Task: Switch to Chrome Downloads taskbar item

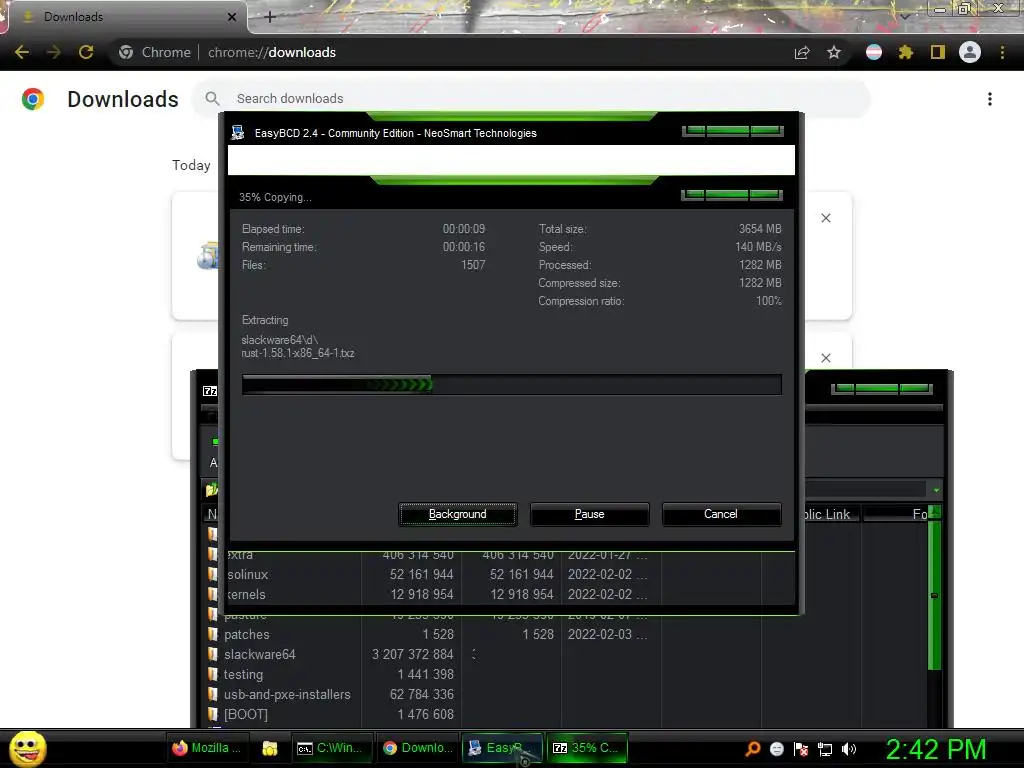Action: [418, 748]
